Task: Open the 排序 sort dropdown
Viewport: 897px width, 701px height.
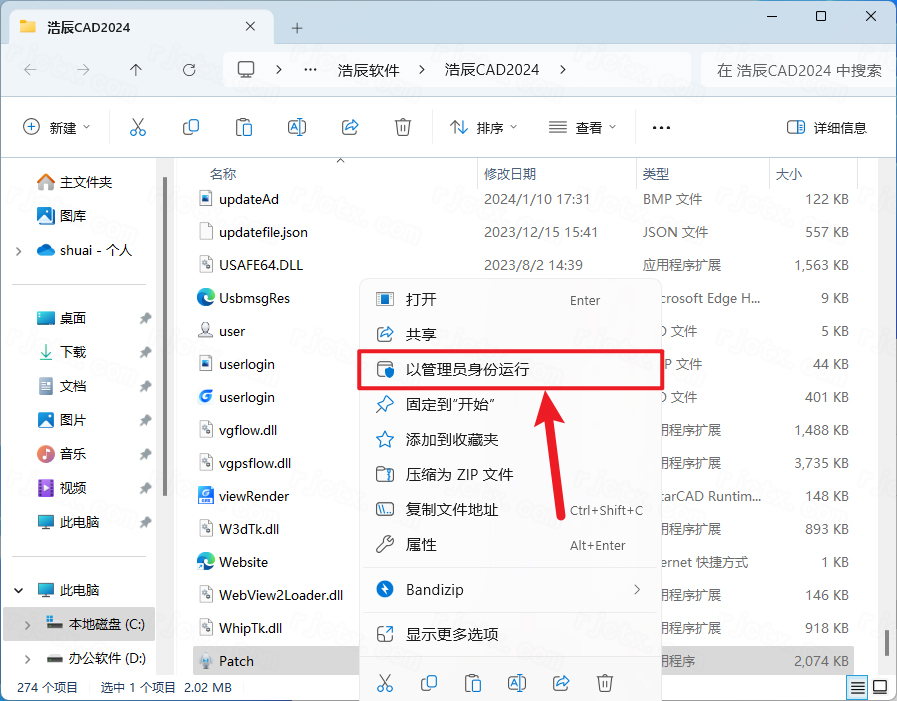Action: [484, 127]
